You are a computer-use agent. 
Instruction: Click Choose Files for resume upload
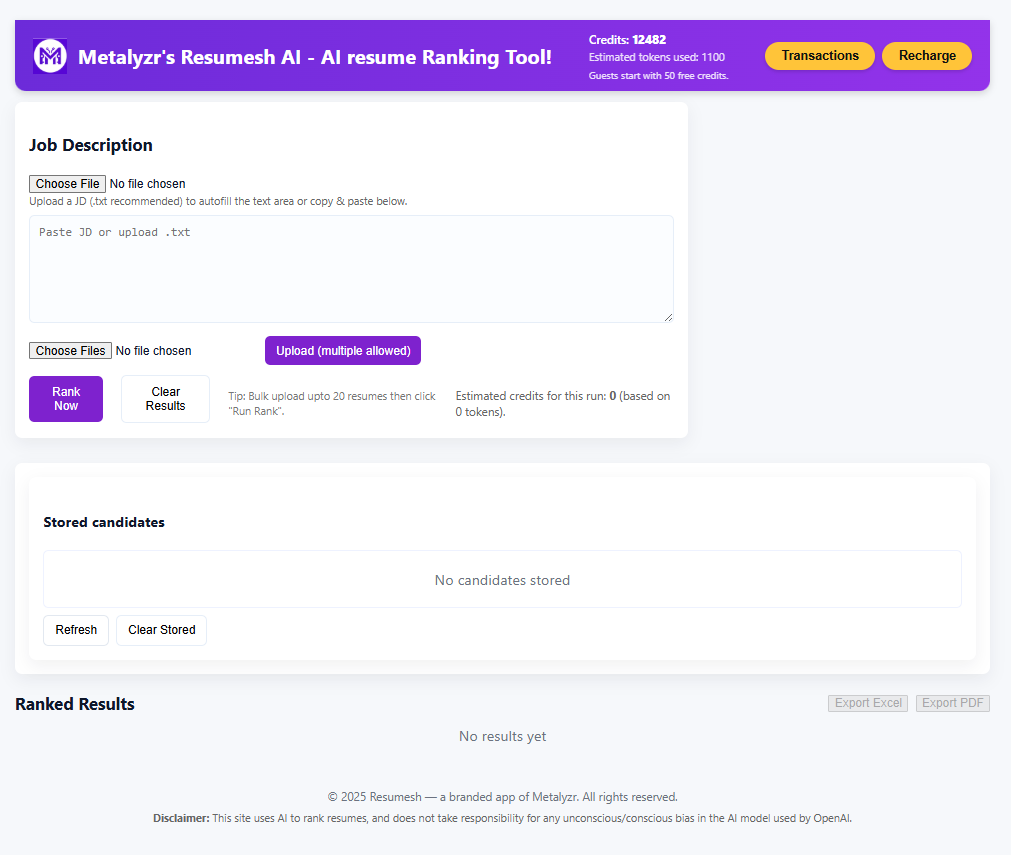[71, 351]
